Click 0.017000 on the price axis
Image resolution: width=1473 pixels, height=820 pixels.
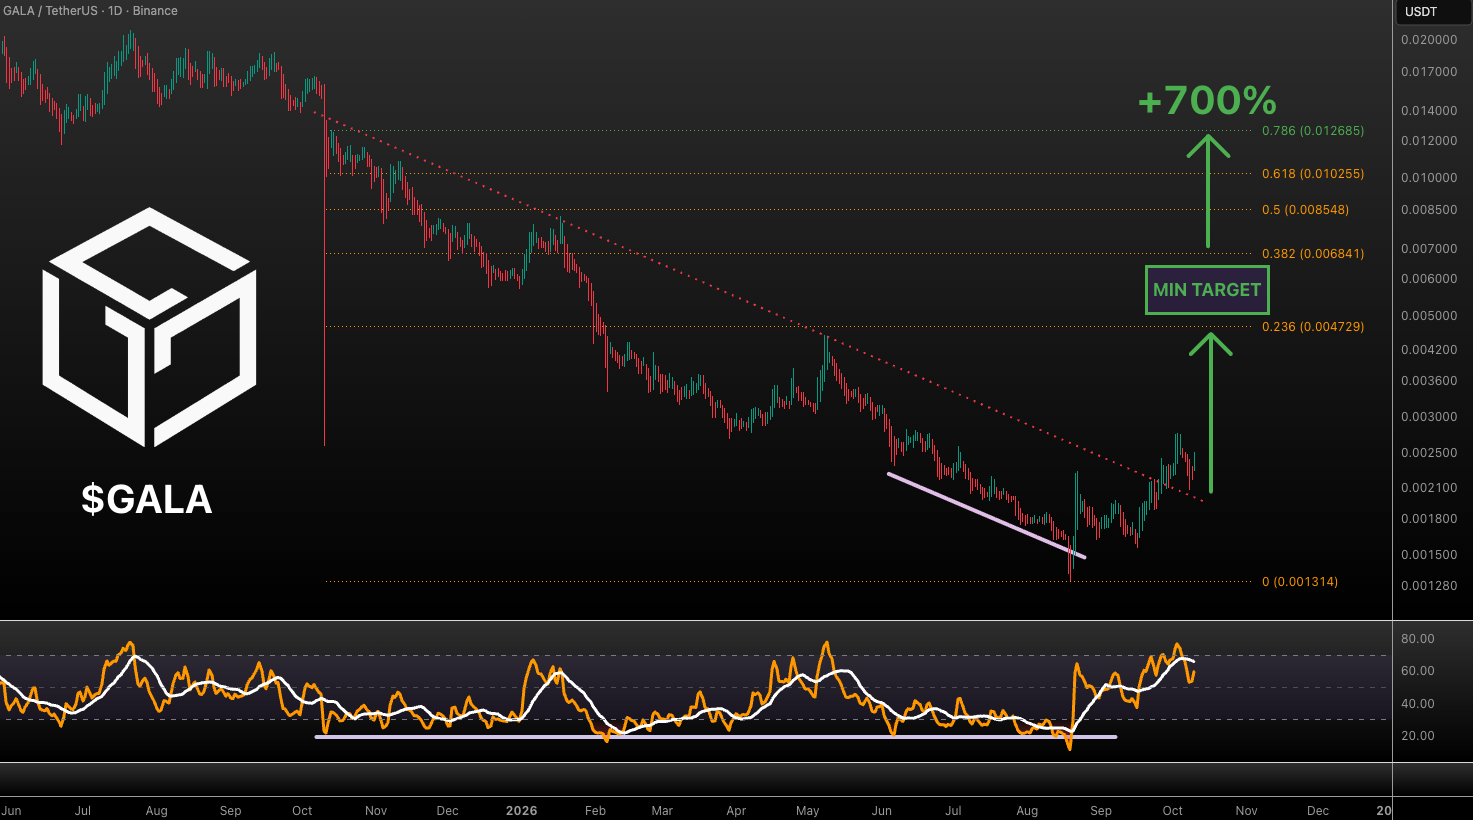pos(1429,72)
